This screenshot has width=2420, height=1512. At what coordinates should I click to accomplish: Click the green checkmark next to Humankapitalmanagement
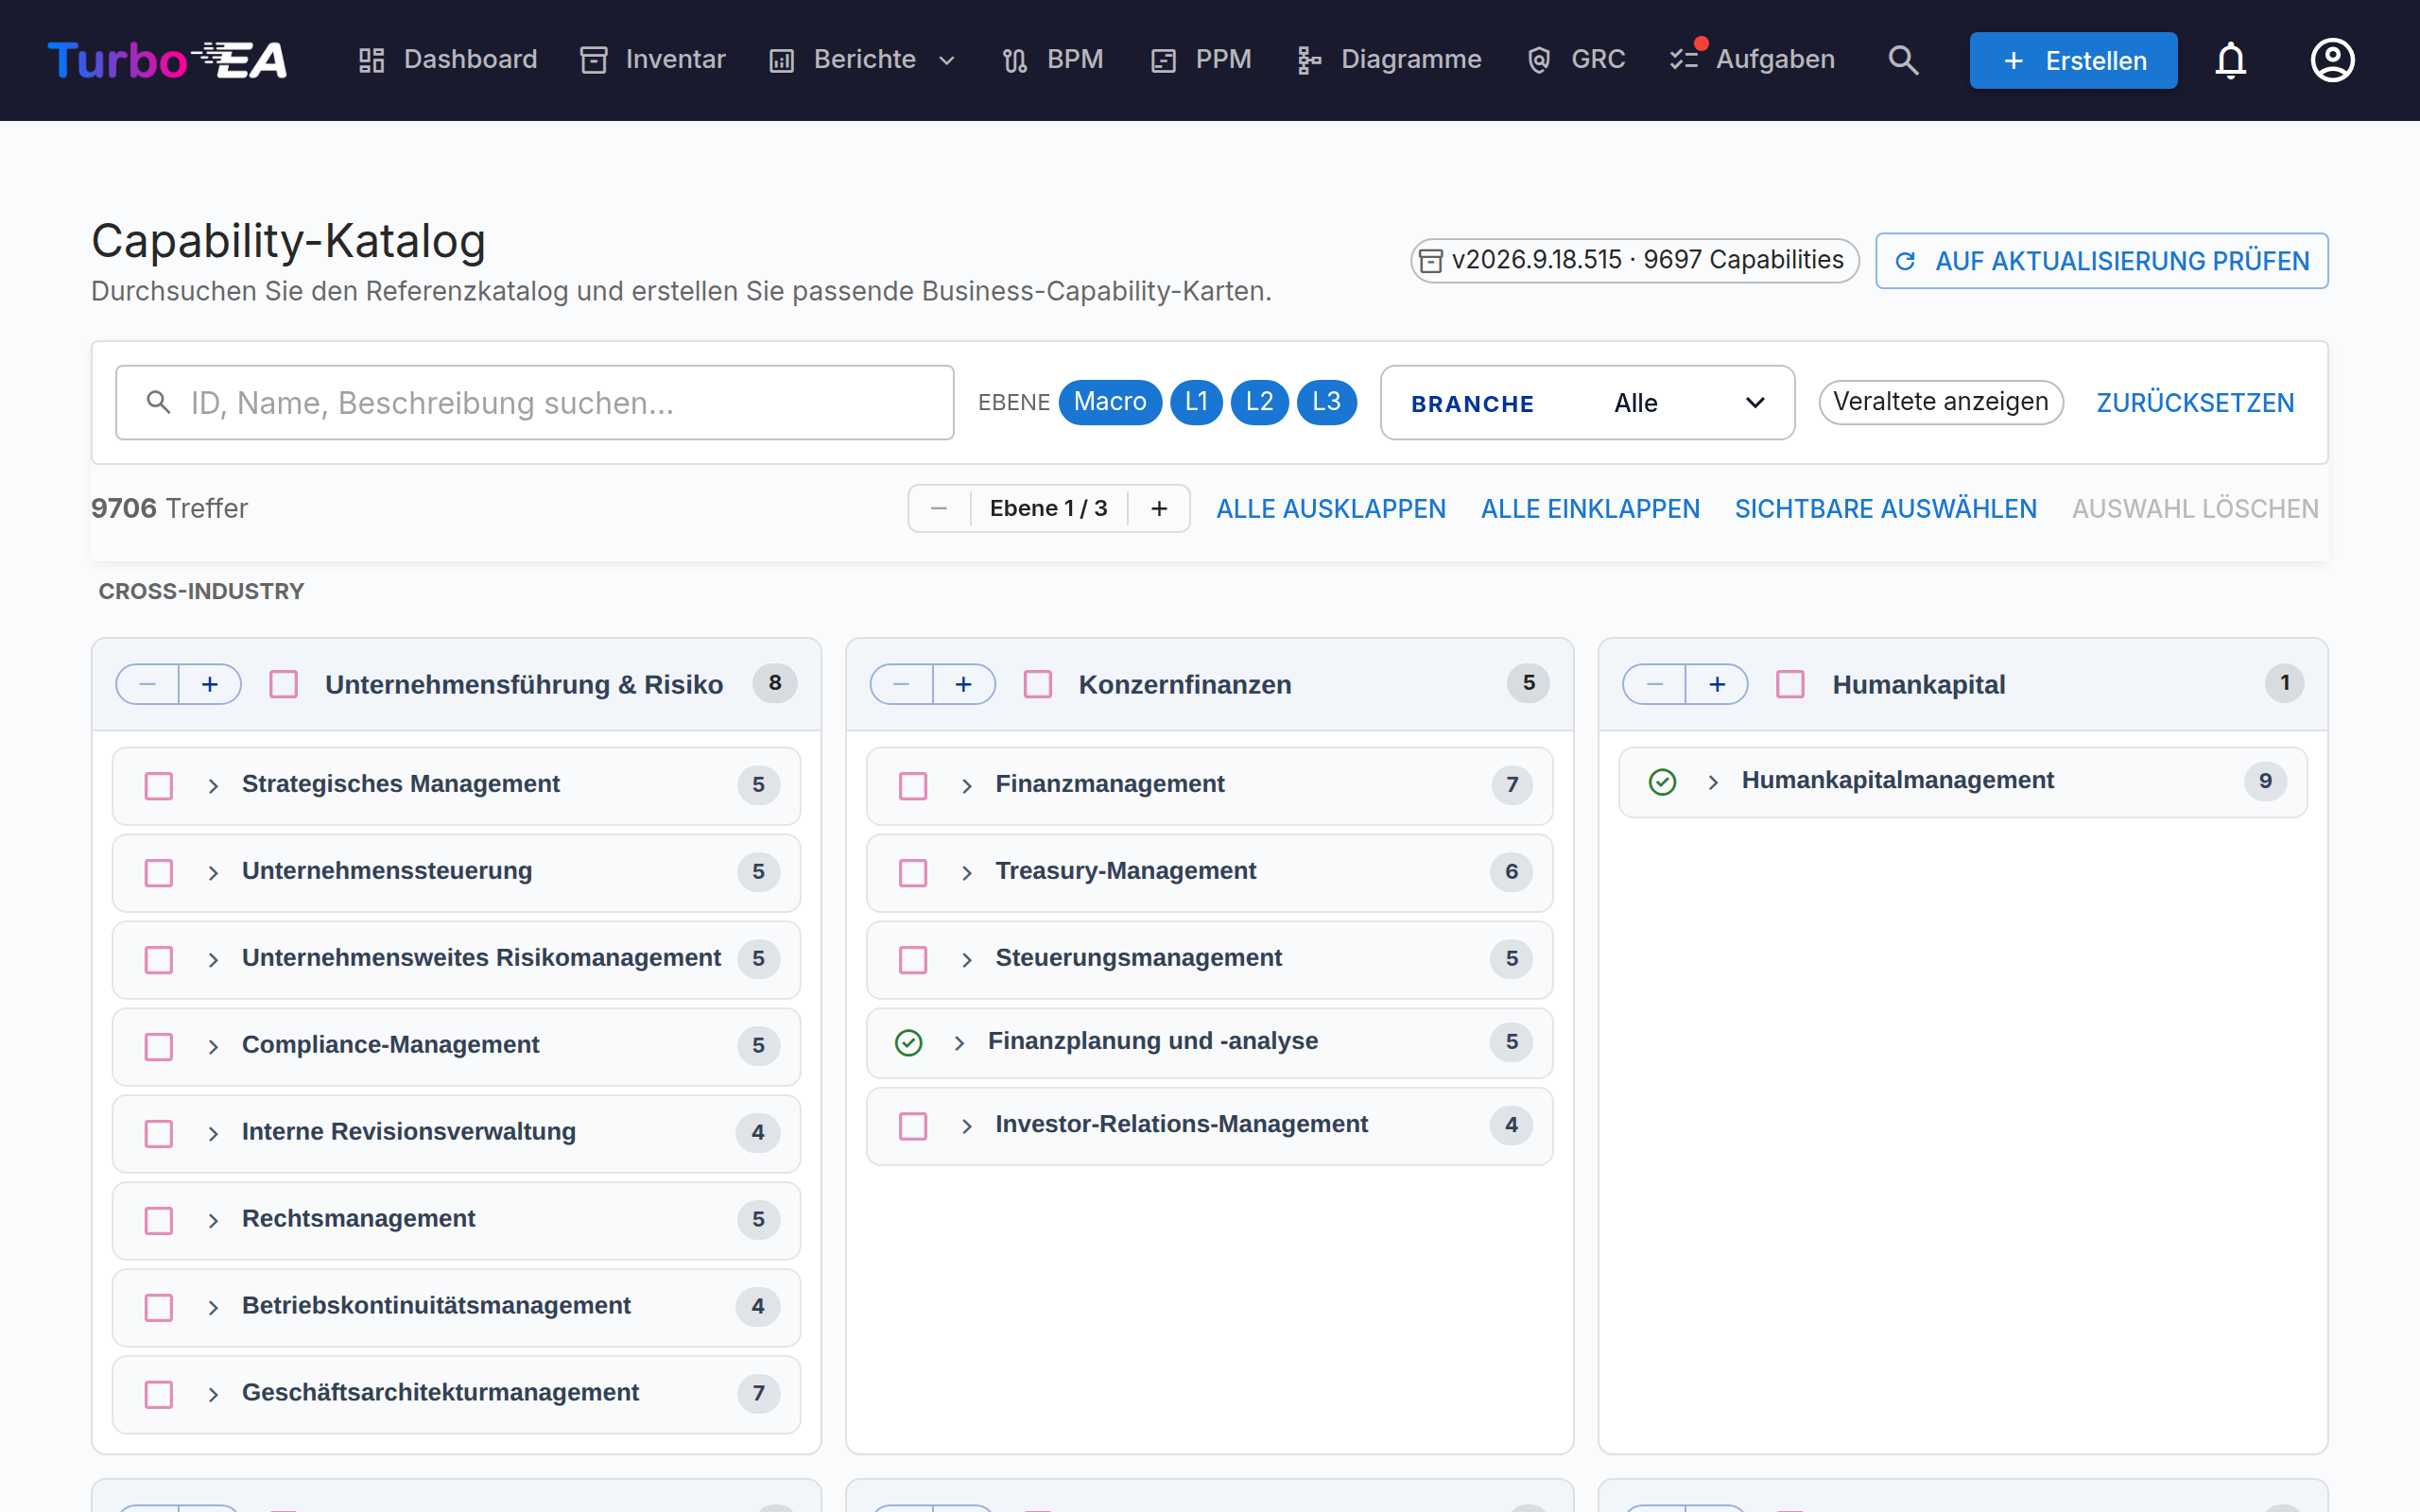[x=1662, y=781]
